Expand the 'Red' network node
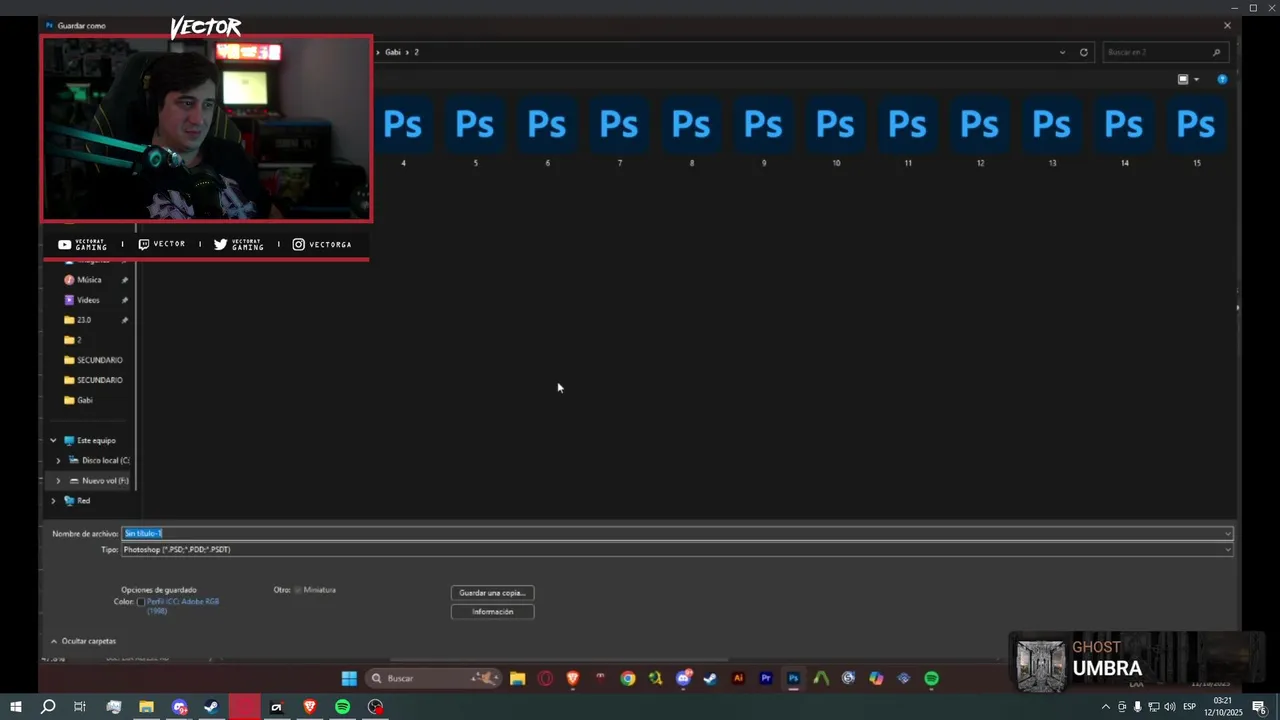Screen dimensions: 1280x720 (53, 501)
